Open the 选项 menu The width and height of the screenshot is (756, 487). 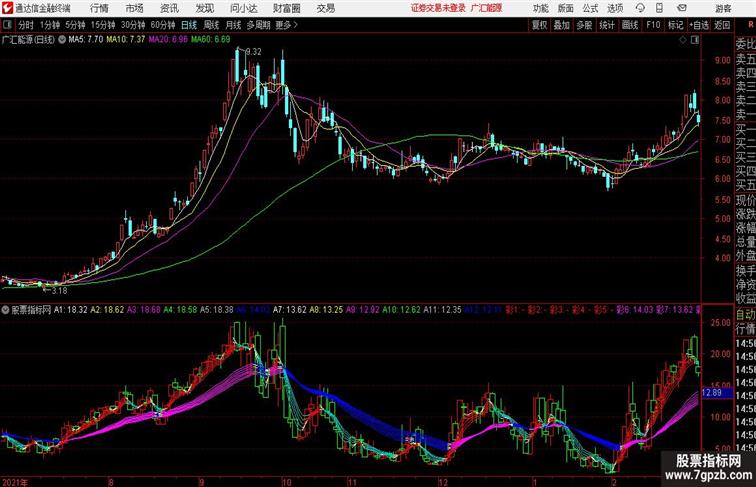(x=615, y=8)
